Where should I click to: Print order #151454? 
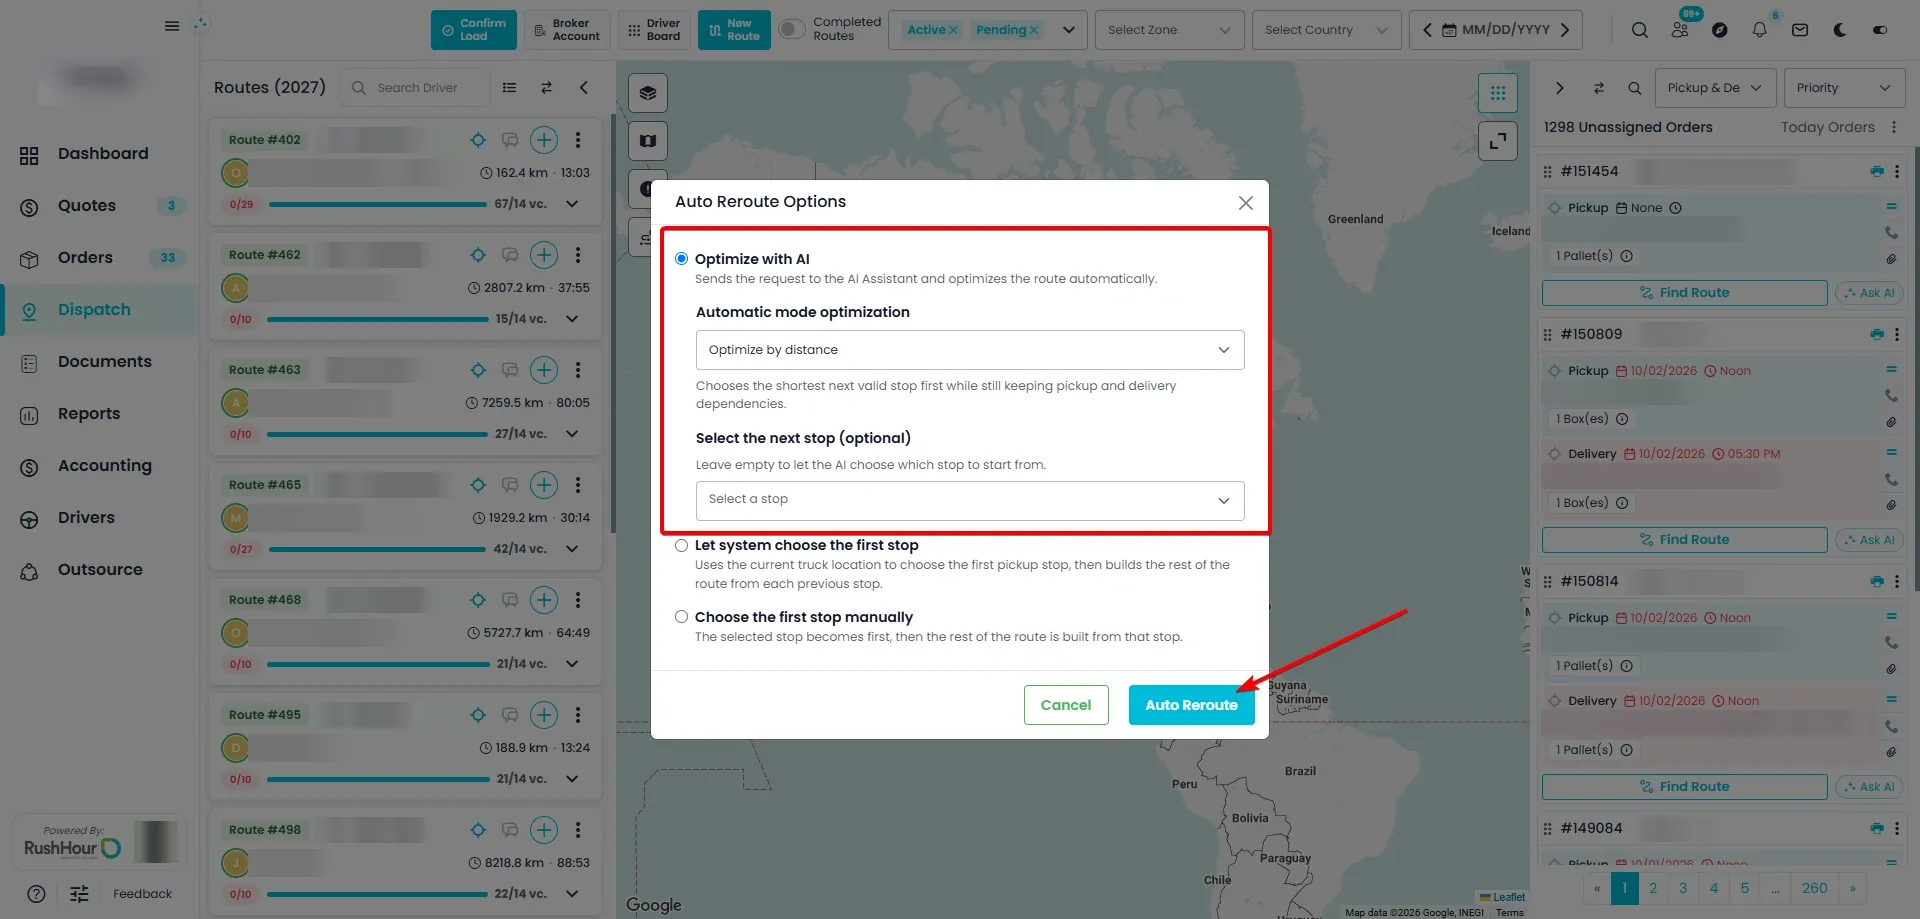pyautogui.click(x=1877, y=171)
